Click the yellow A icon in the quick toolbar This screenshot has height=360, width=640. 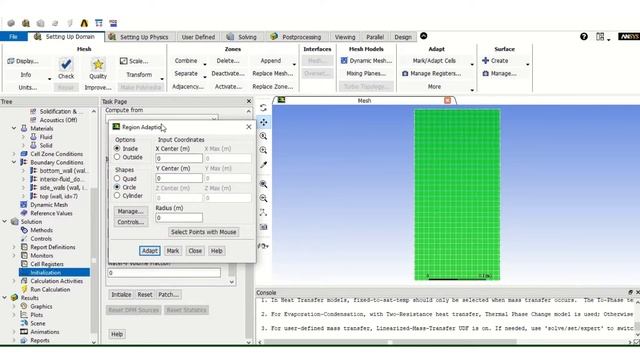(x=84, y=23)
